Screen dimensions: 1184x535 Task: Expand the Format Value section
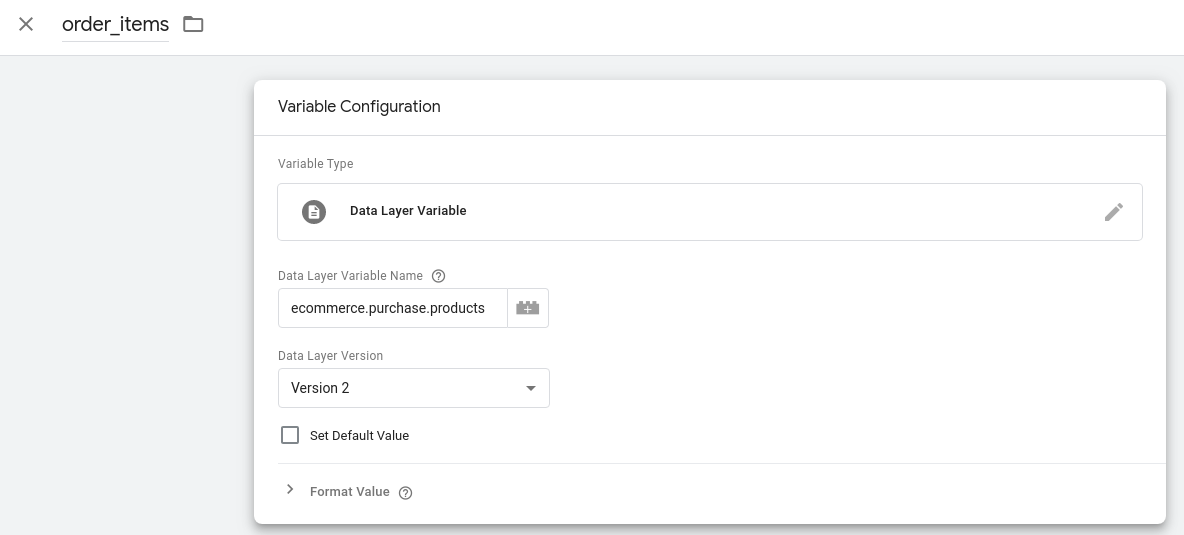(x=290, y=490)
